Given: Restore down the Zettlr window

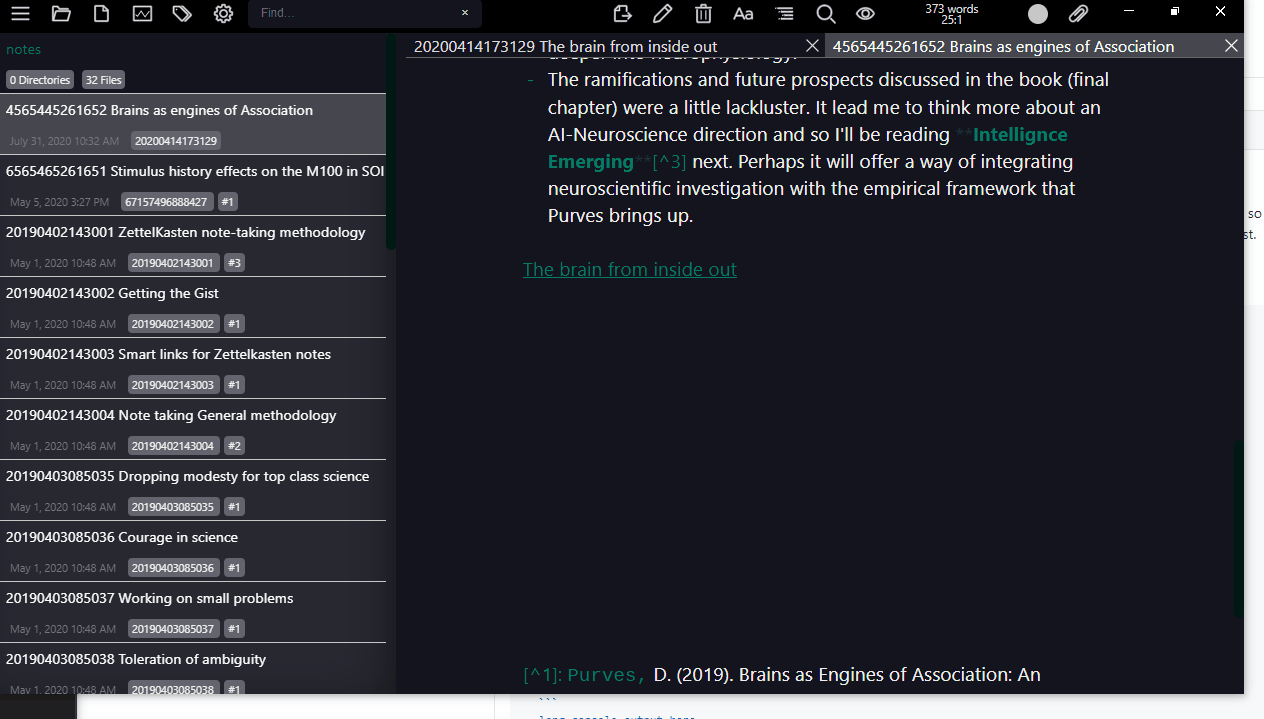Looking at the screenshot, I should (x=1175, y=11).
